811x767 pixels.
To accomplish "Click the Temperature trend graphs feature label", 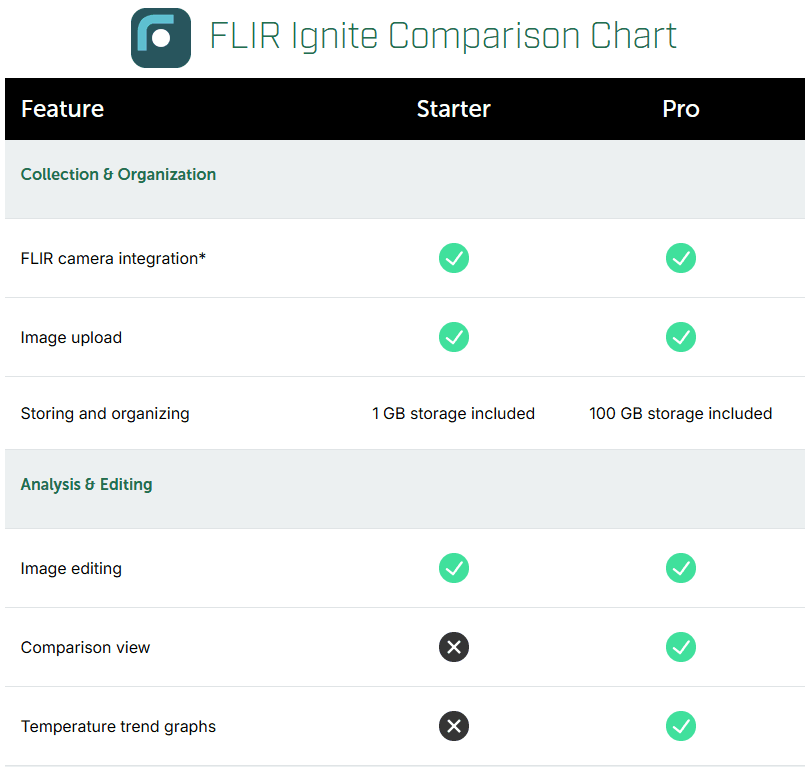I will pyautogui.click(x=118, y=726).
